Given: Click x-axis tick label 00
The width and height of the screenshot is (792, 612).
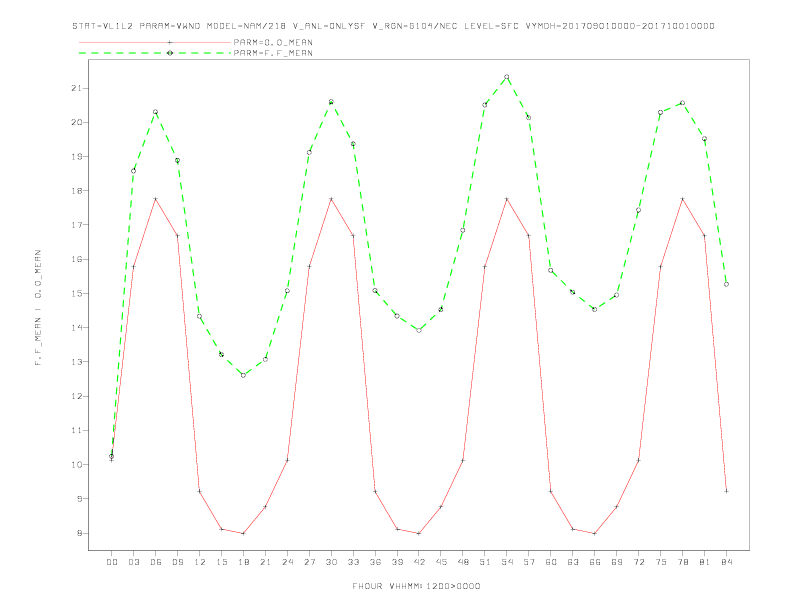Looking at the screenshot, I should tap(112, 562).
